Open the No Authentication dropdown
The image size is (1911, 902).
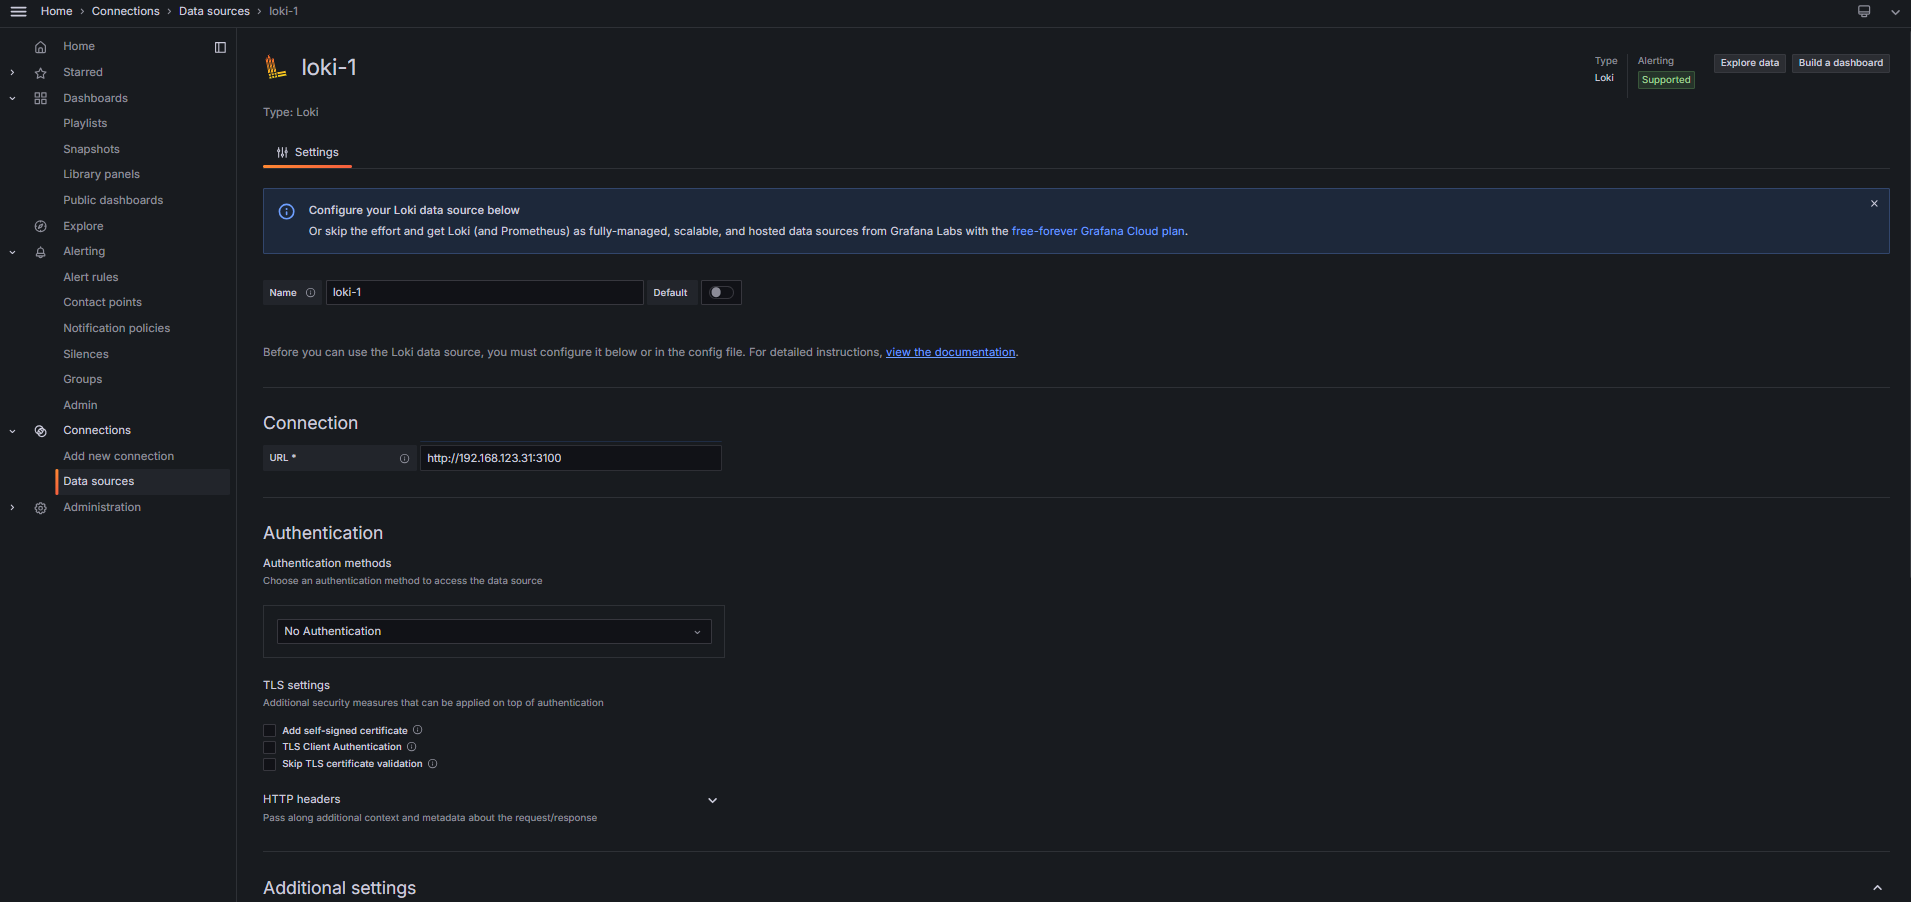[x=494, y=631]
